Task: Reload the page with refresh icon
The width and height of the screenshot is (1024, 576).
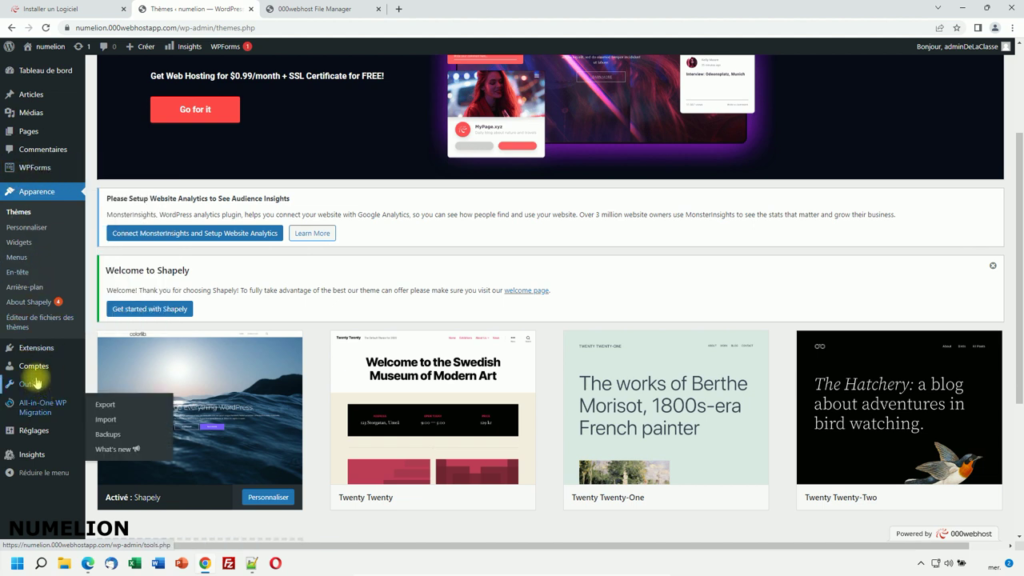Action: click(46, 27)
